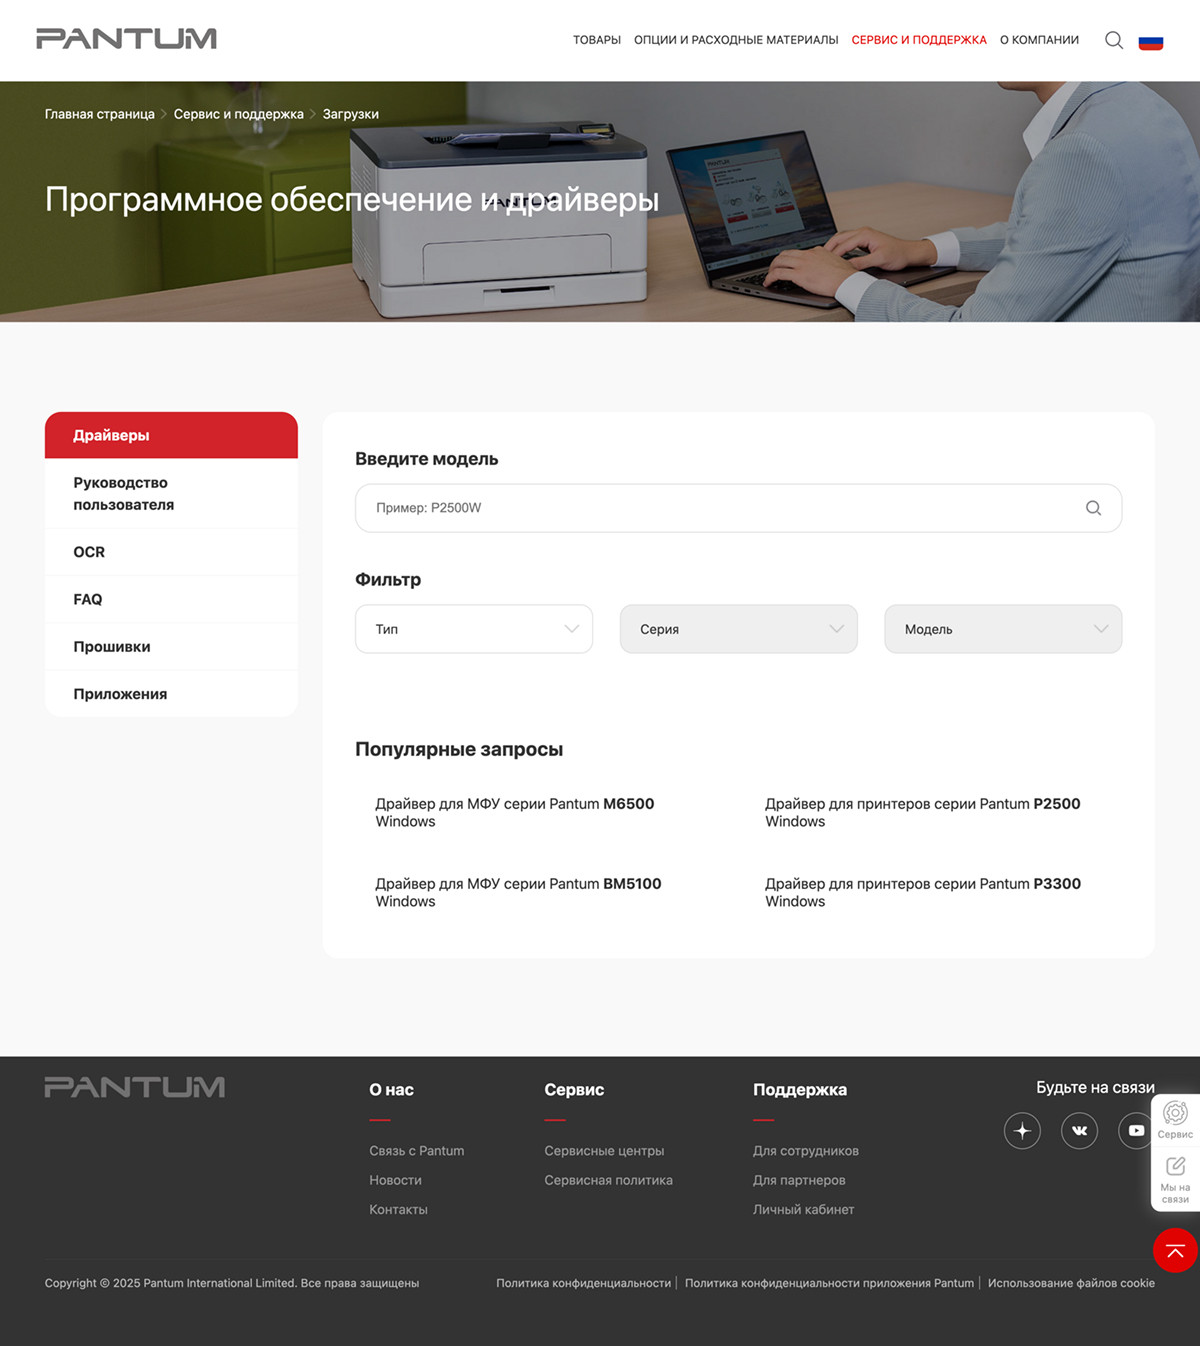
Task: Open Контакты footer link
Action: (398, 1209)
